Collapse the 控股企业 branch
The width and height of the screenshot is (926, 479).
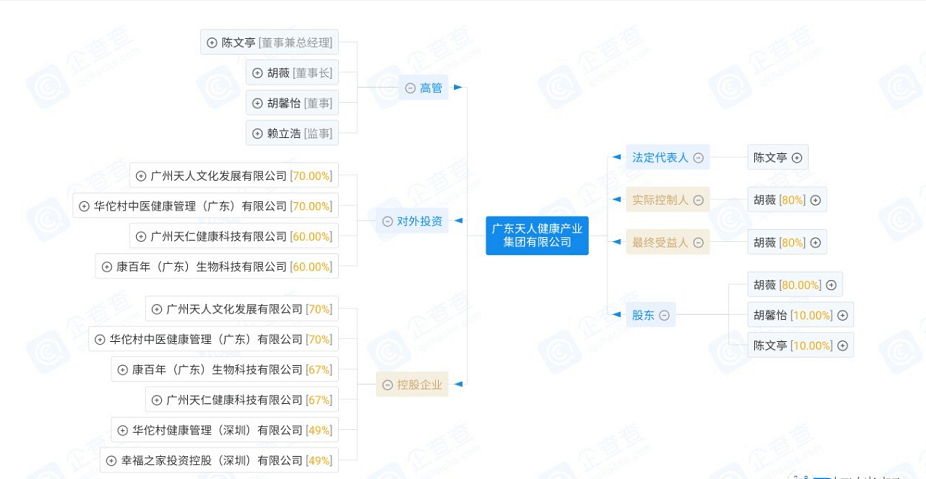(388, 384)
